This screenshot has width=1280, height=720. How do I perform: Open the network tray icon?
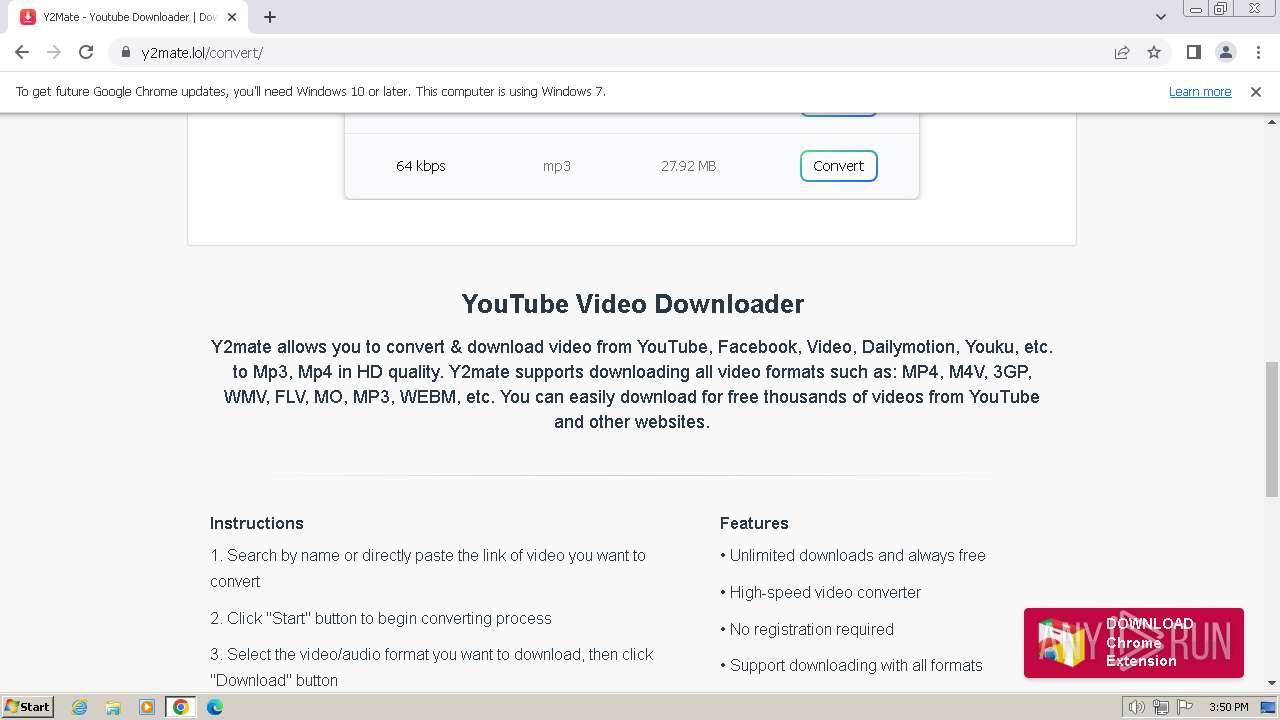click(x=1161, y=707)
